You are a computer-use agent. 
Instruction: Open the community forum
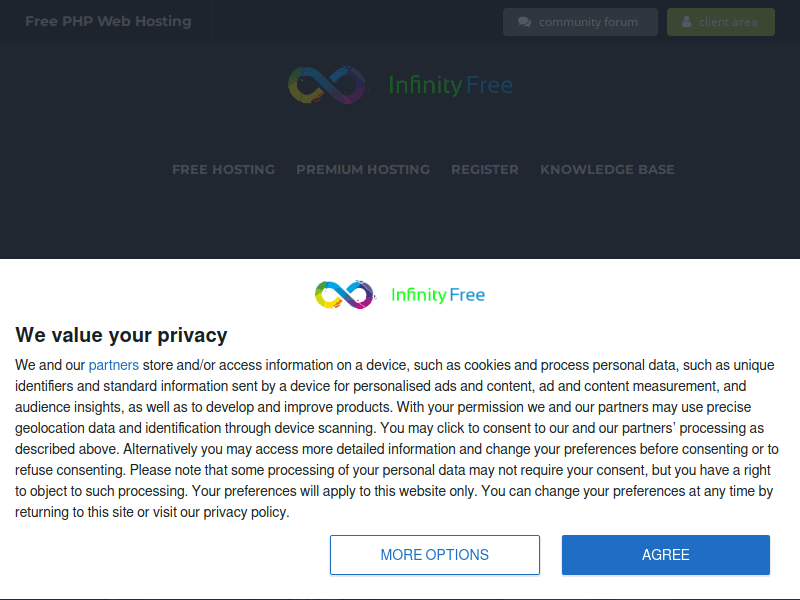pyautogui.click(x=580, y=21)
